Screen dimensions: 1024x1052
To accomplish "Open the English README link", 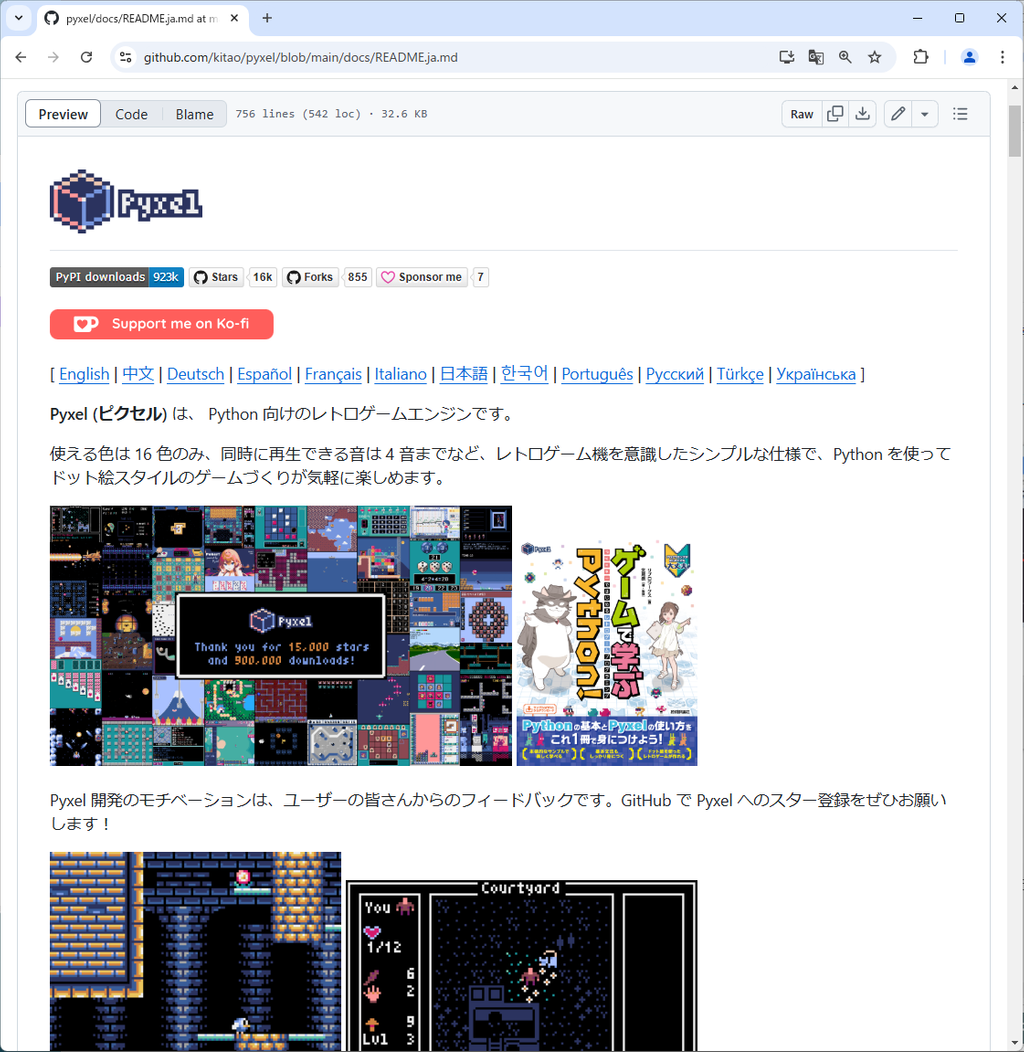I will point(84,374).
